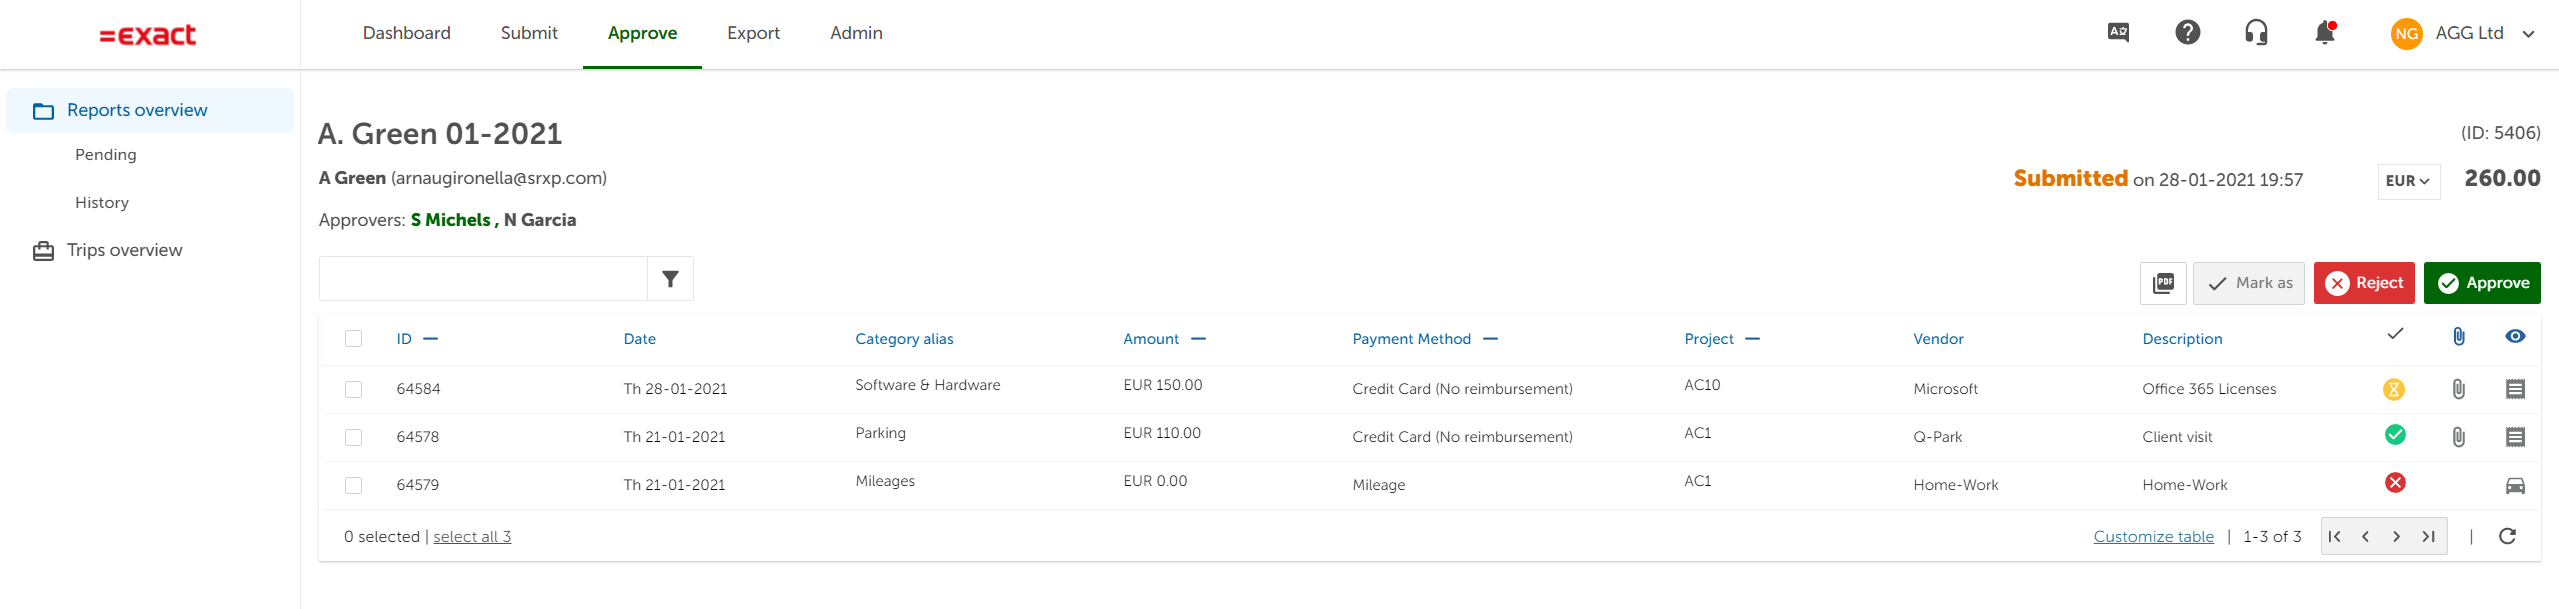Screen dimensions: 2559x609
Task: Click the Microsoft vendor cell
Action: coord(1945,389)
